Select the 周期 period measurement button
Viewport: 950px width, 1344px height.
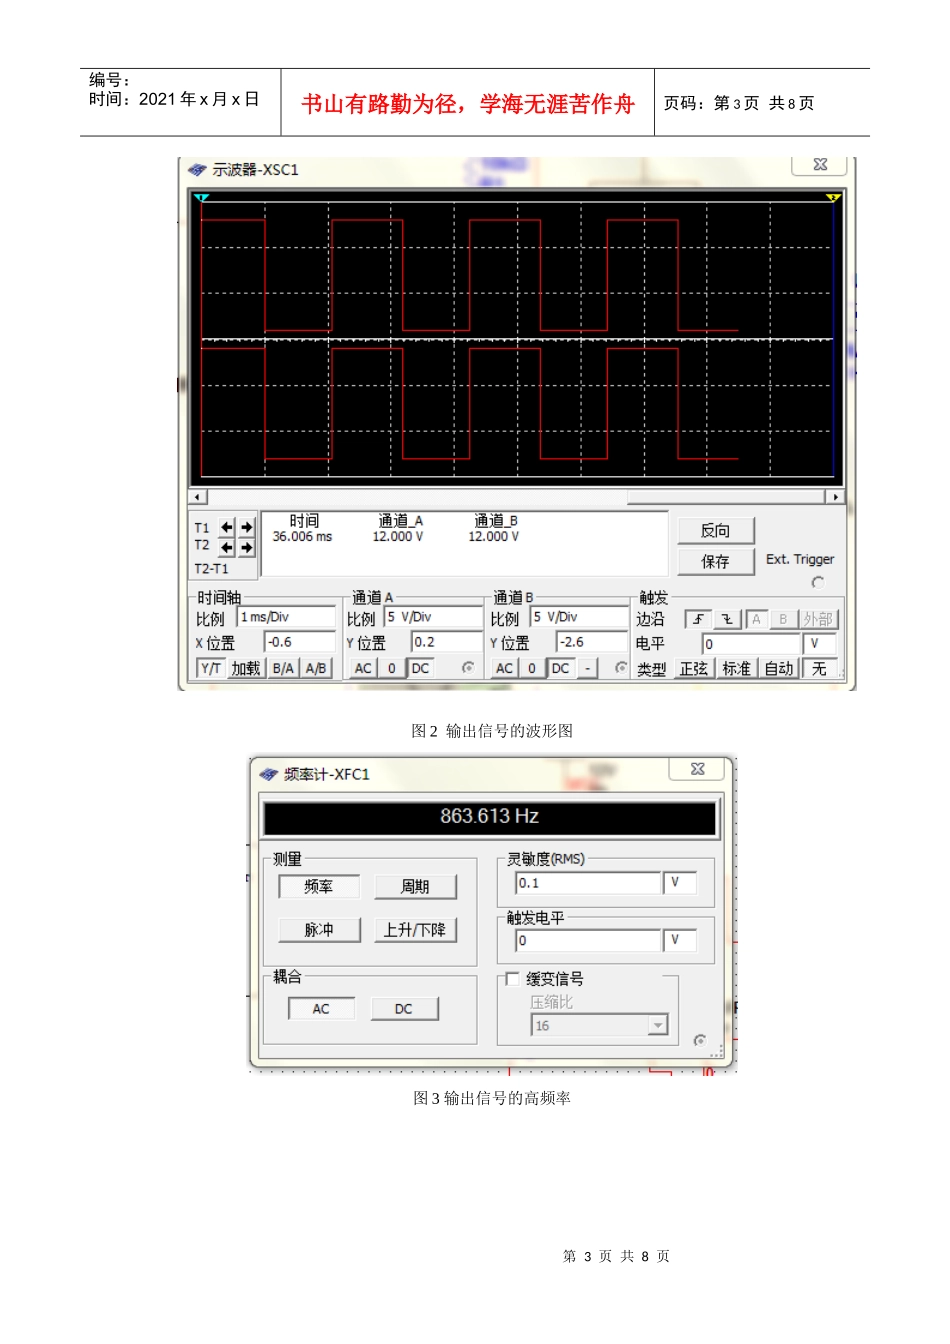click(x=415, y=886)
